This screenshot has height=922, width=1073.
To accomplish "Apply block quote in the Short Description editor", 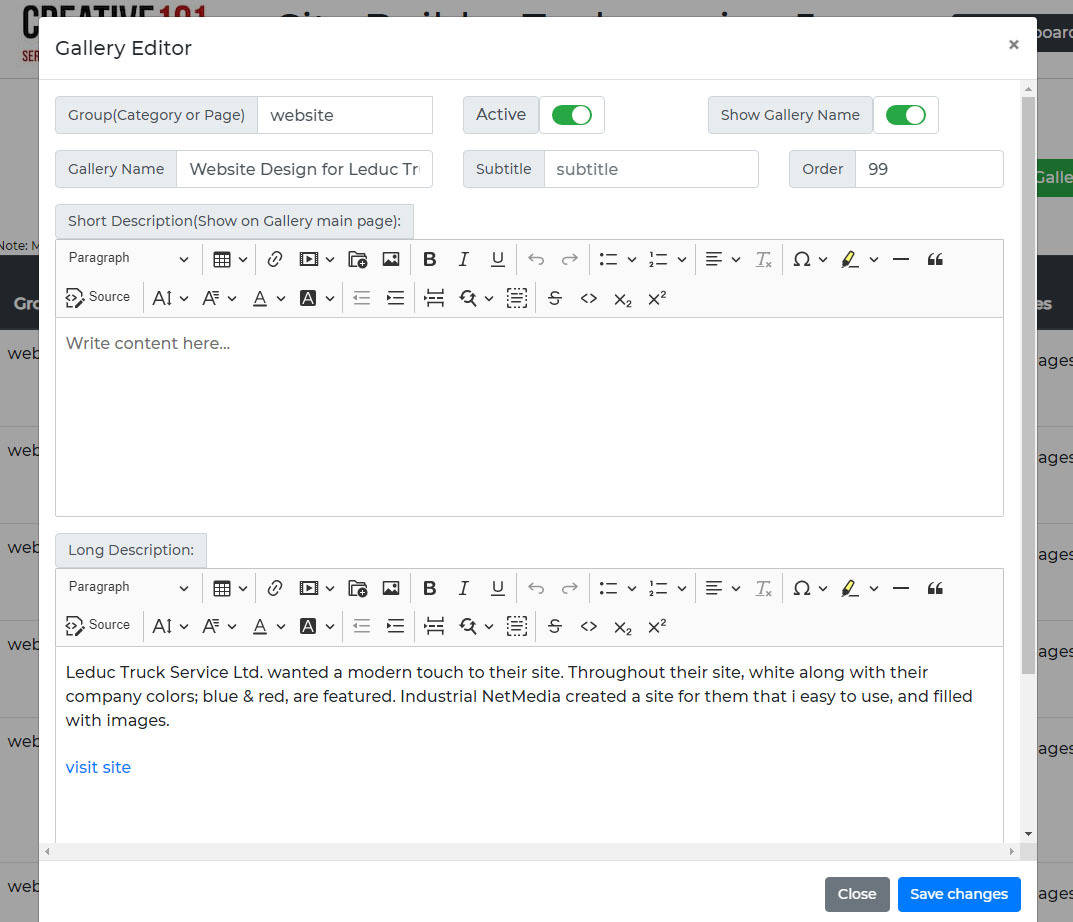I will click(935, 259).
